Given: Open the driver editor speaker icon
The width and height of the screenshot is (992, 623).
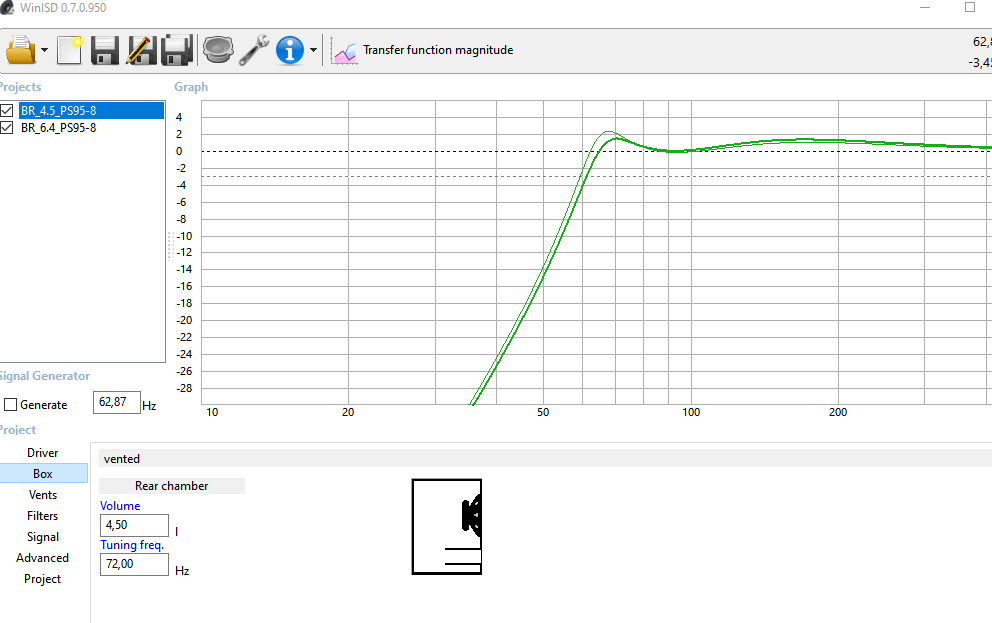Looking at the screenshot, I should coord(218,49).
